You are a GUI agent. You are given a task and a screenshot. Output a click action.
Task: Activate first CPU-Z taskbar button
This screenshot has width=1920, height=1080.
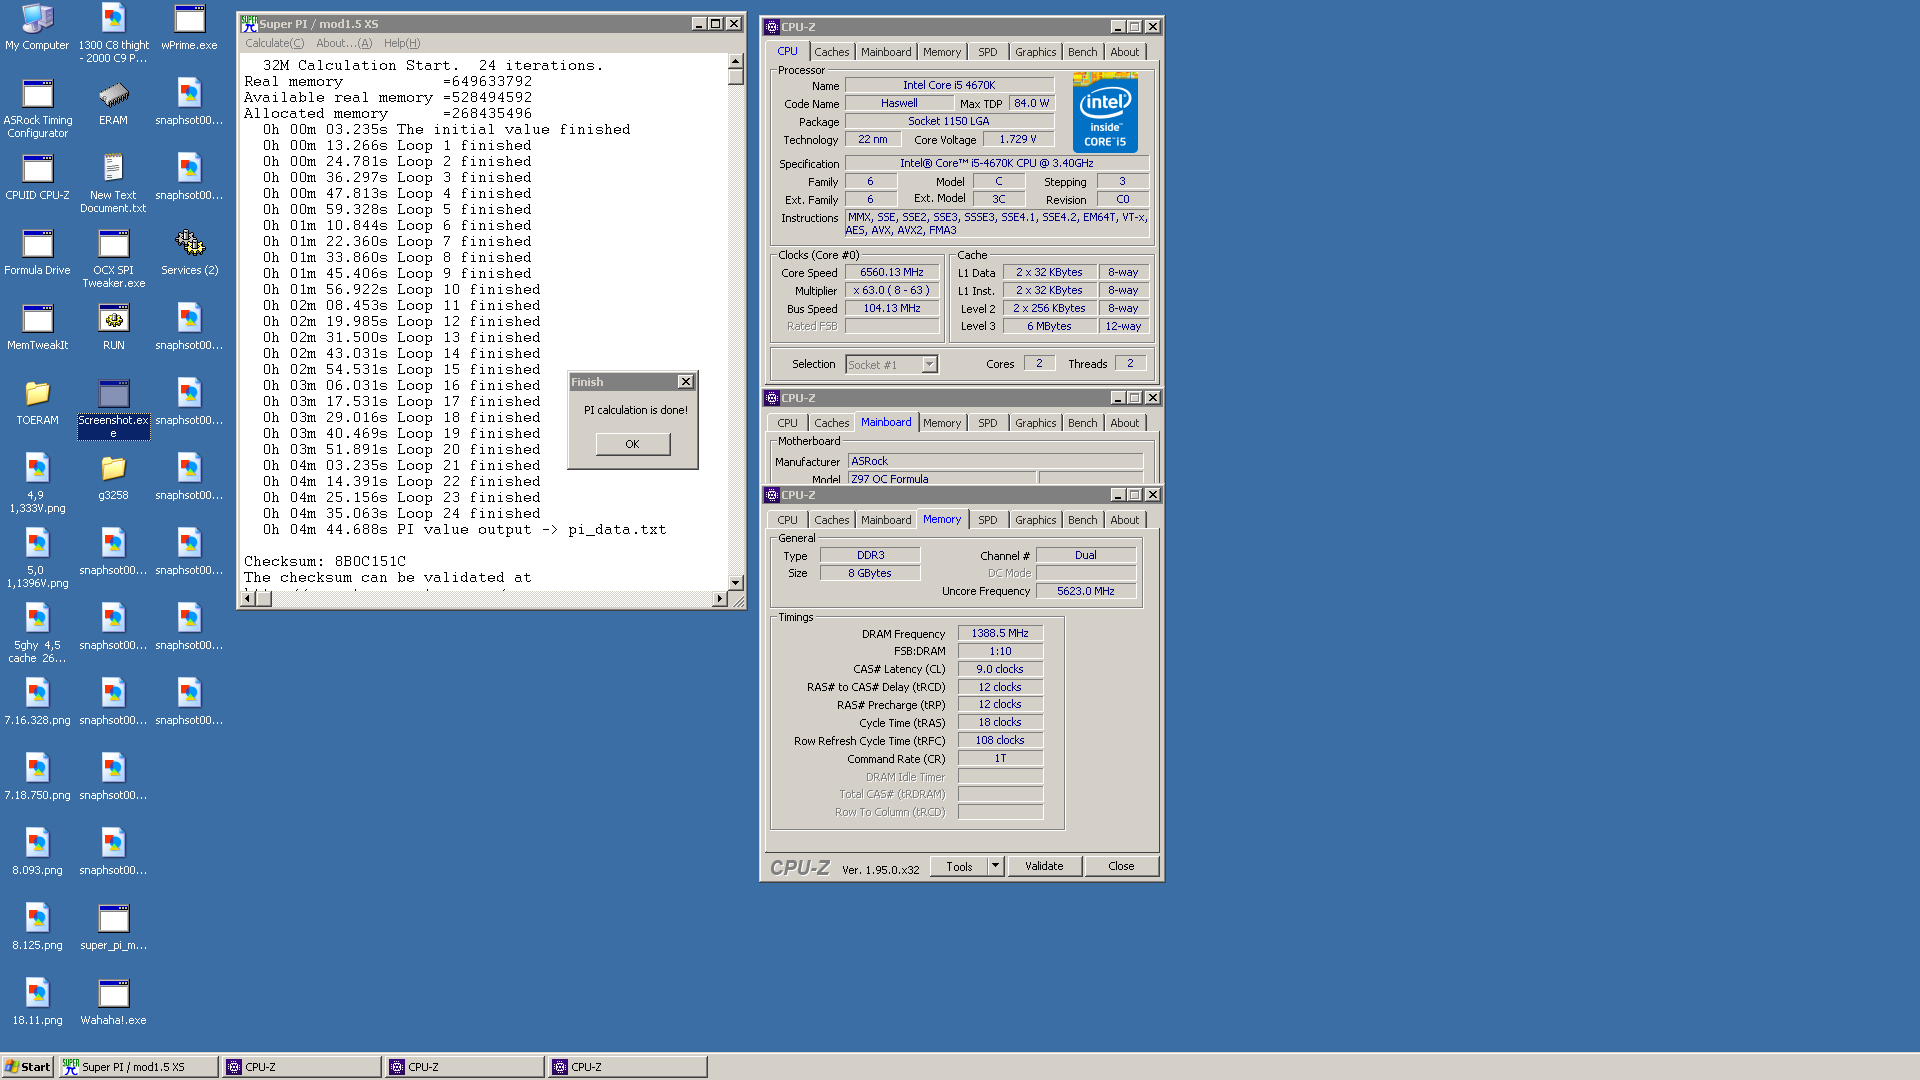302,1067
